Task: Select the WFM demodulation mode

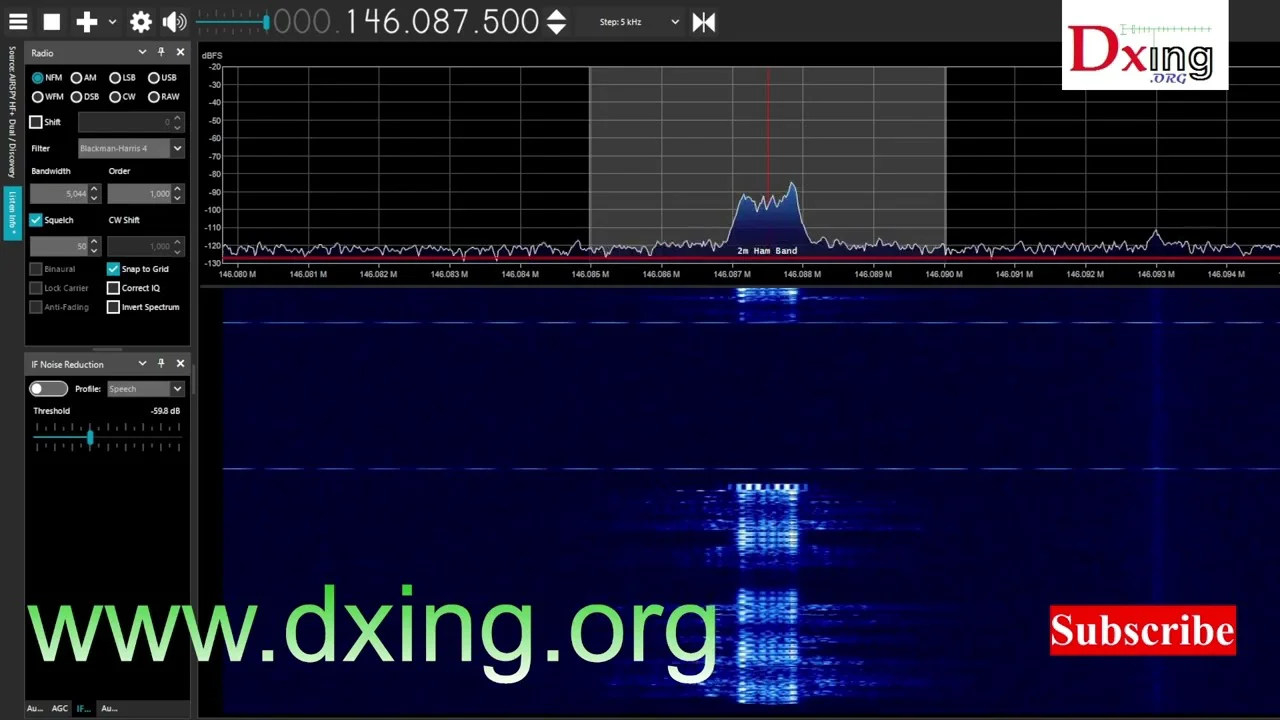Action: tap(38, 97)
